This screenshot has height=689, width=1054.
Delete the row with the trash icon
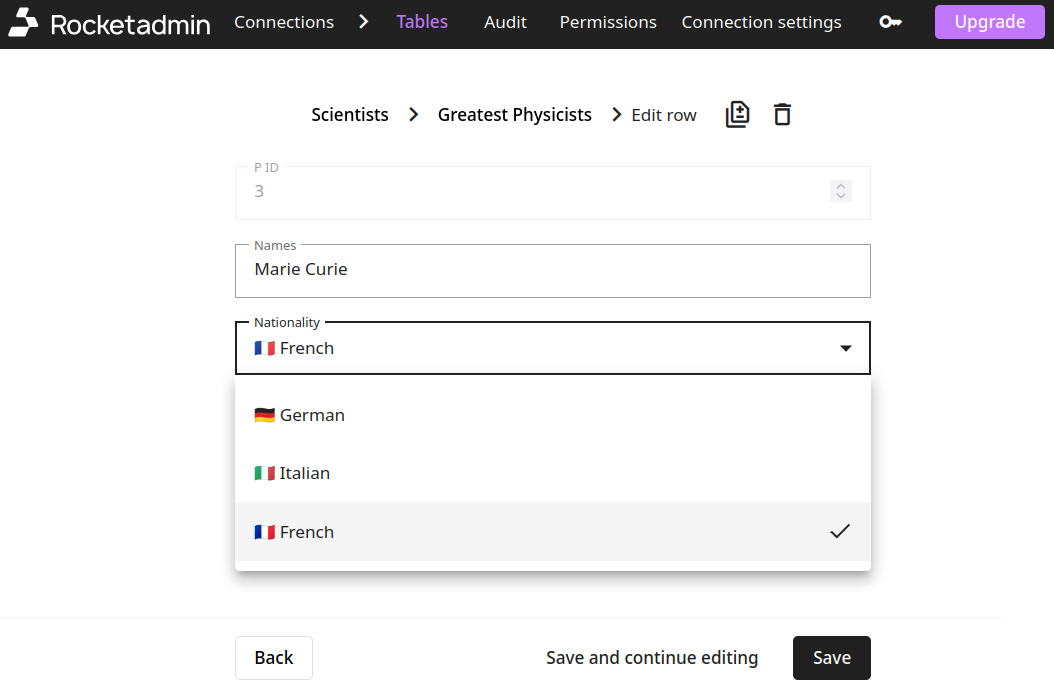(782, 114)
